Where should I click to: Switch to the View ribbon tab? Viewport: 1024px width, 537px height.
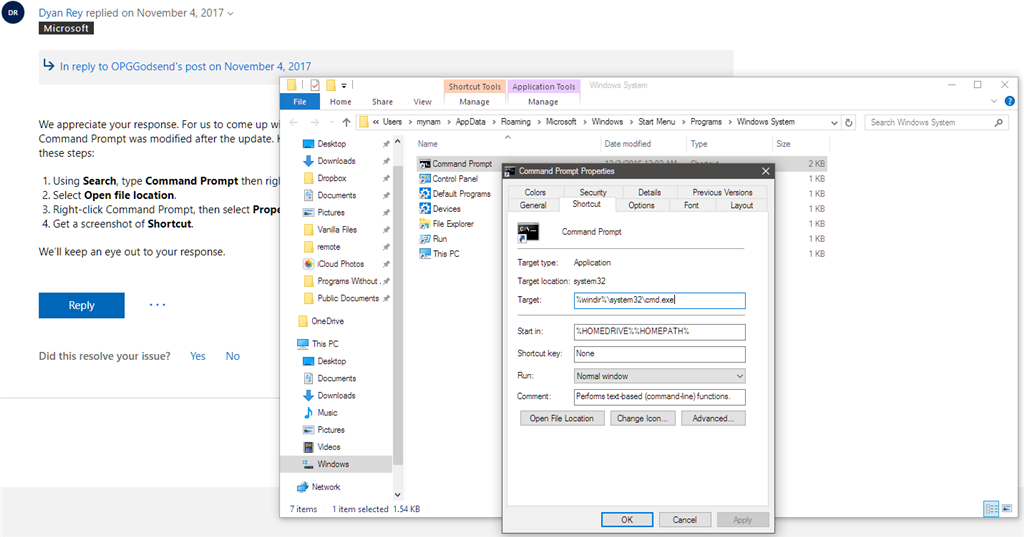(423, 102)
